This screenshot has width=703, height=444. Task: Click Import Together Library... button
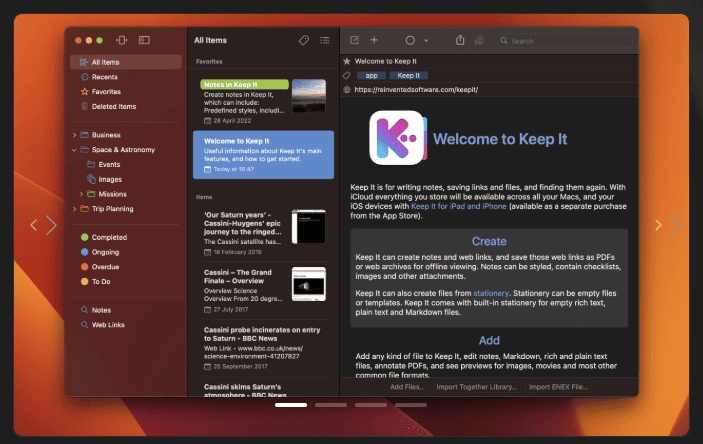[477, 387]
